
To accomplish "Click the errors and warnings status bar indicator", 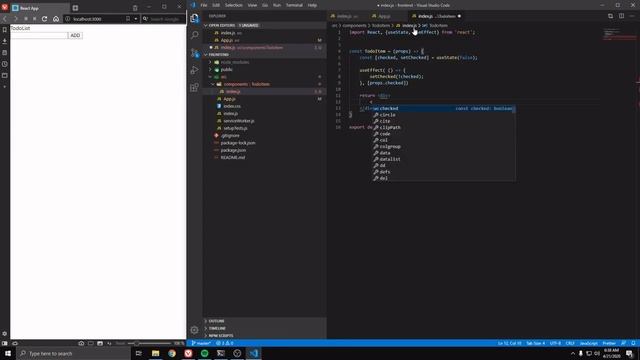I will point(225,343).
